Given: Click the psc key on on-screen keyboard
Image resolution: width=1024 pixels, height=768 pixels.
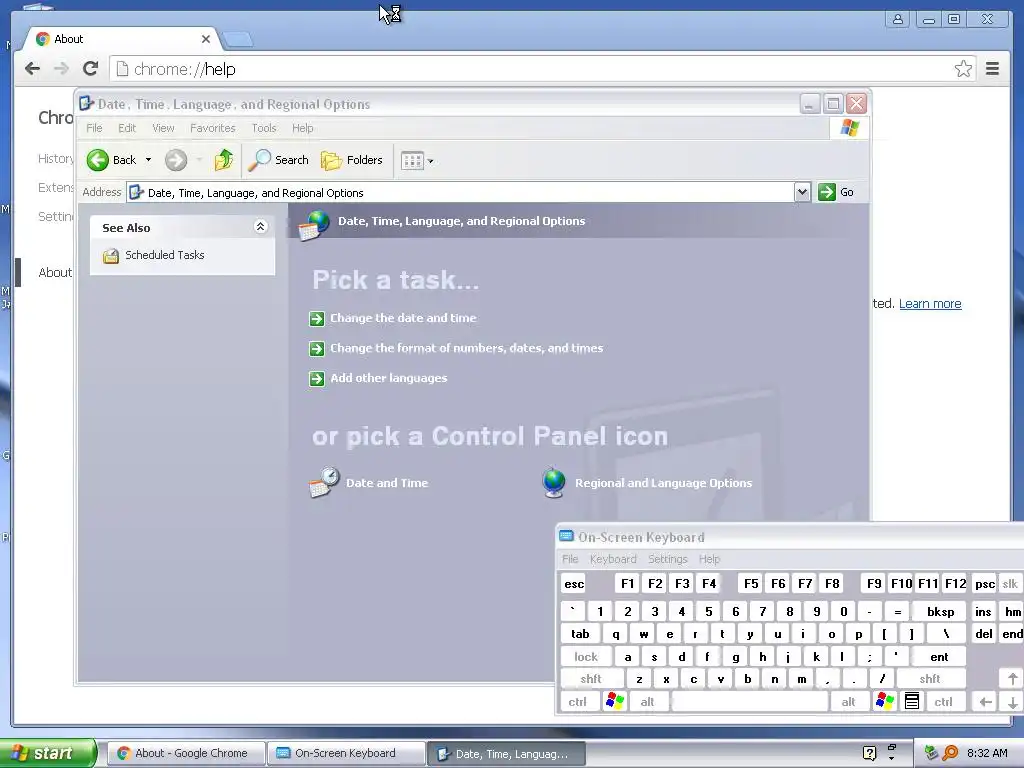Looking at the screenshot, I should 985,584.
